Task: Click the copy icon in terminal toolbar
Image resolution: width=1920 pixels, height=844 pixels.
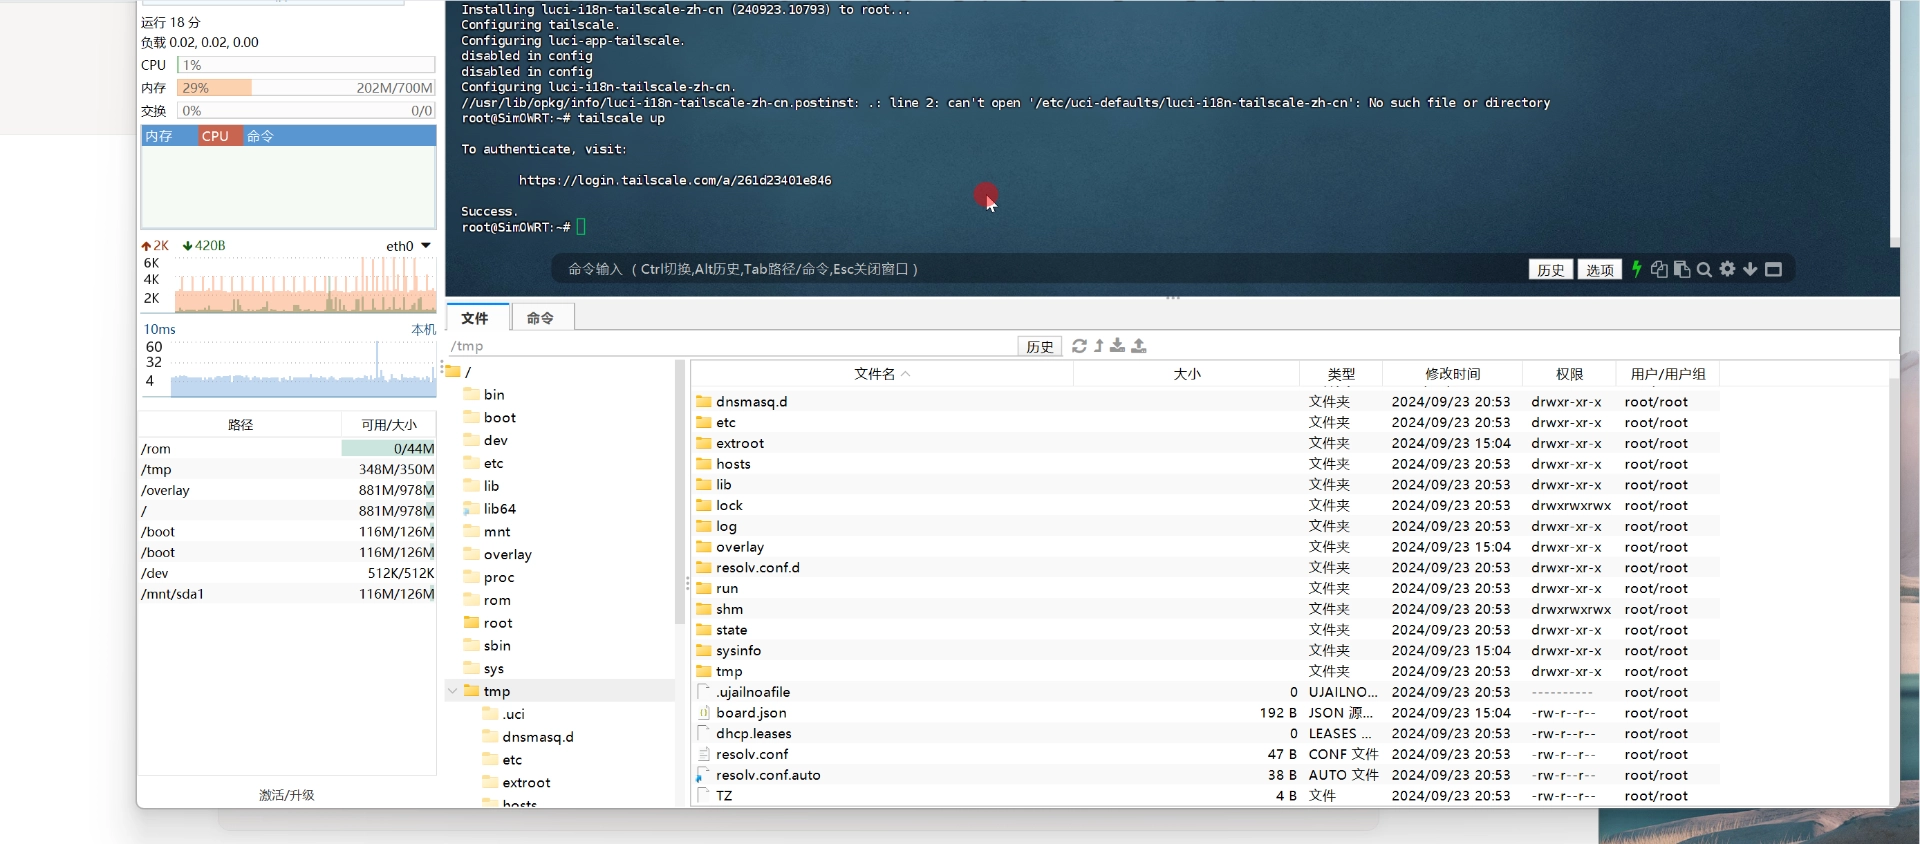Action: click(x=1659, y=269)
